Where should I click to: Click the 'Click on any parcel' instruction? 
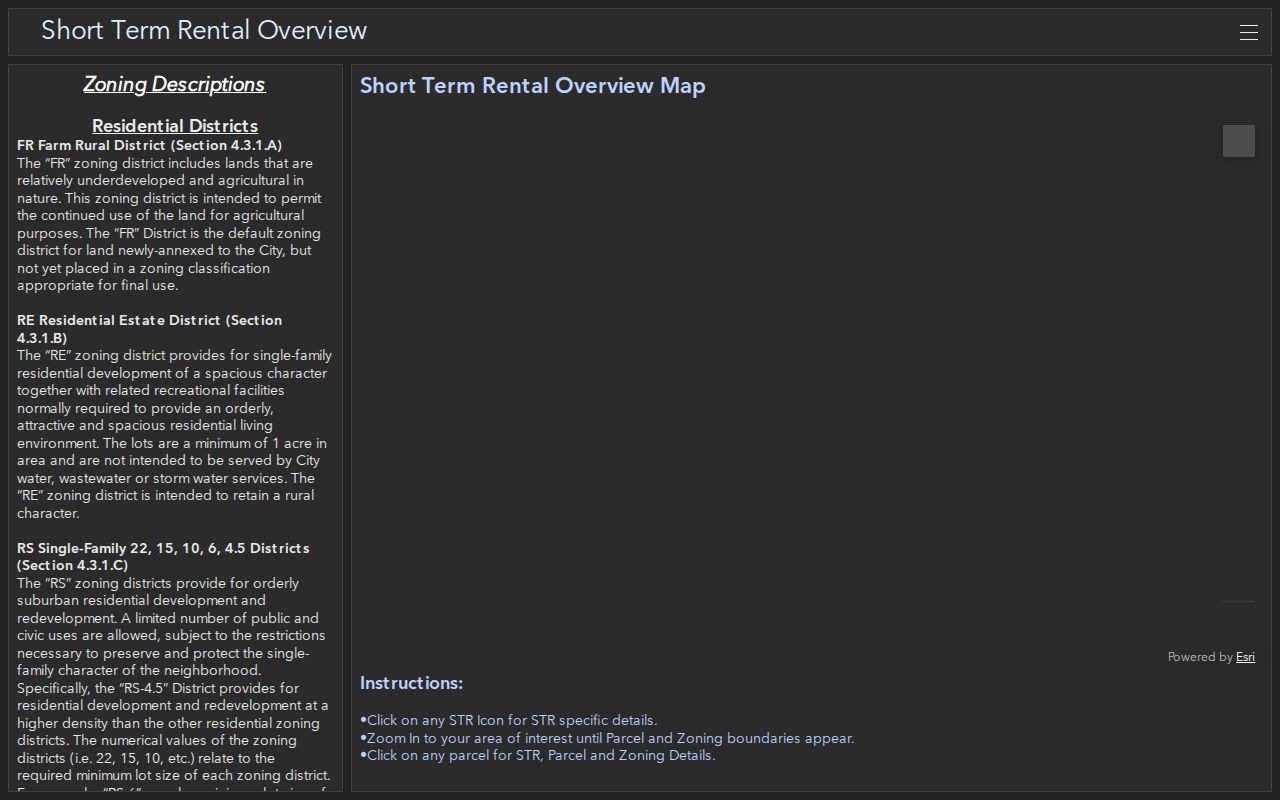tap(537, 755)
